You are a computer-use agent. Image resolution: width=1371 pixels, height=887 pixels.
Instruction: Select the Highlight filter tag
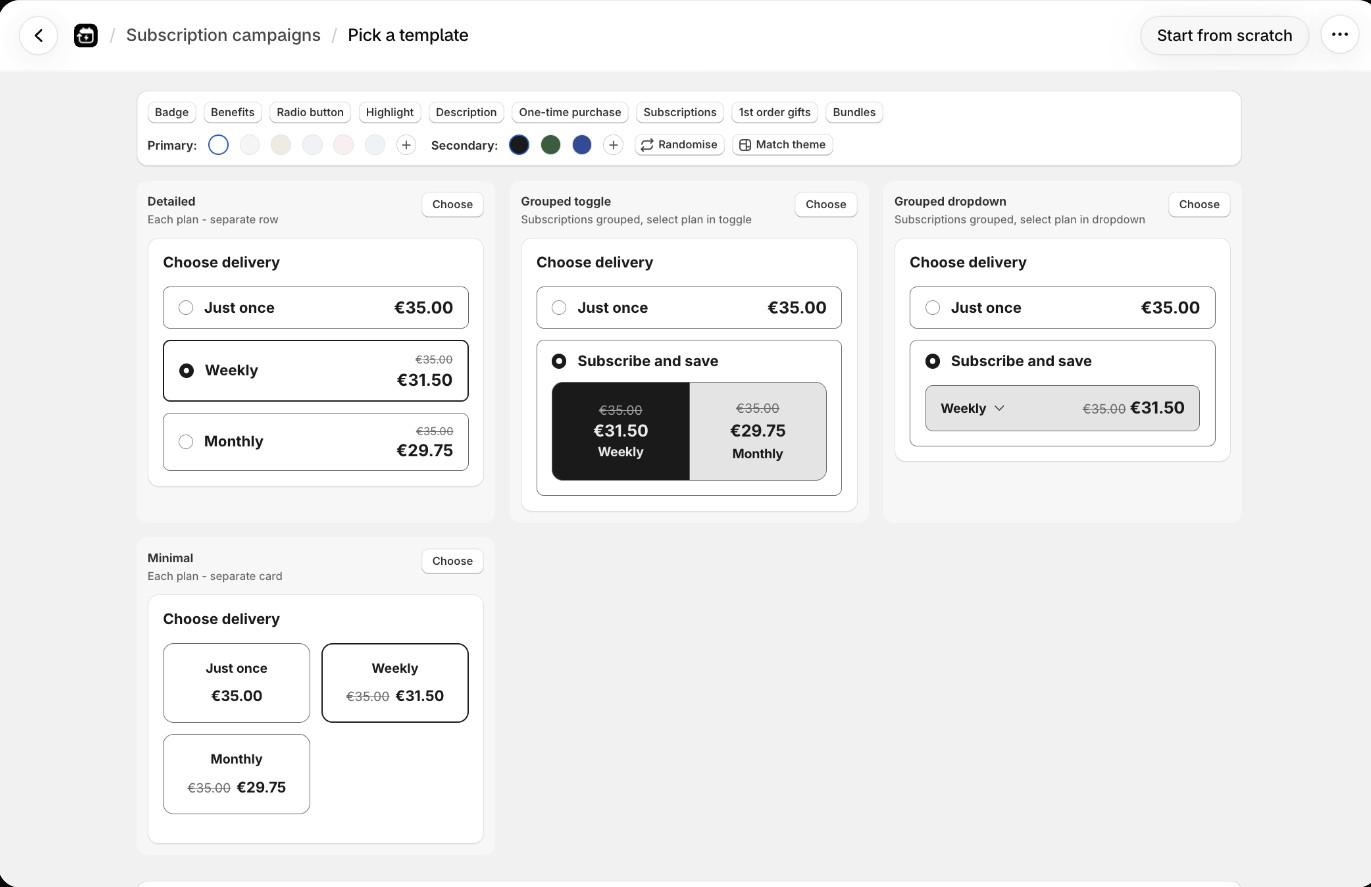pyautogui.click(x=390, y=112)
